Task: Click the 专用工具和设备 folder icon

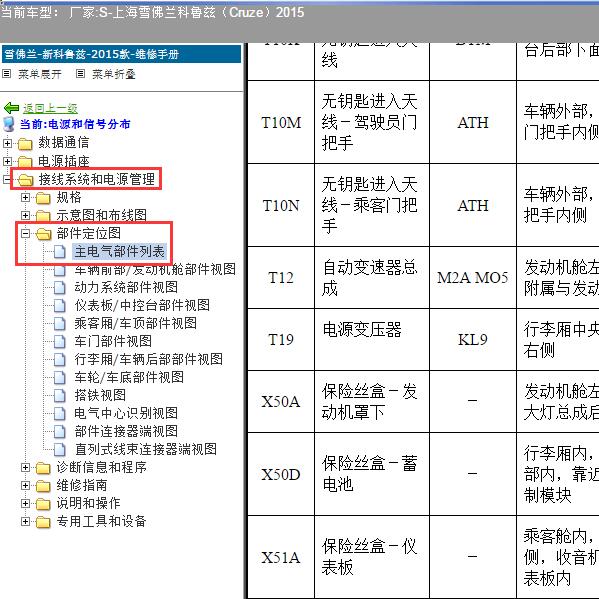Action: (43, 522)
